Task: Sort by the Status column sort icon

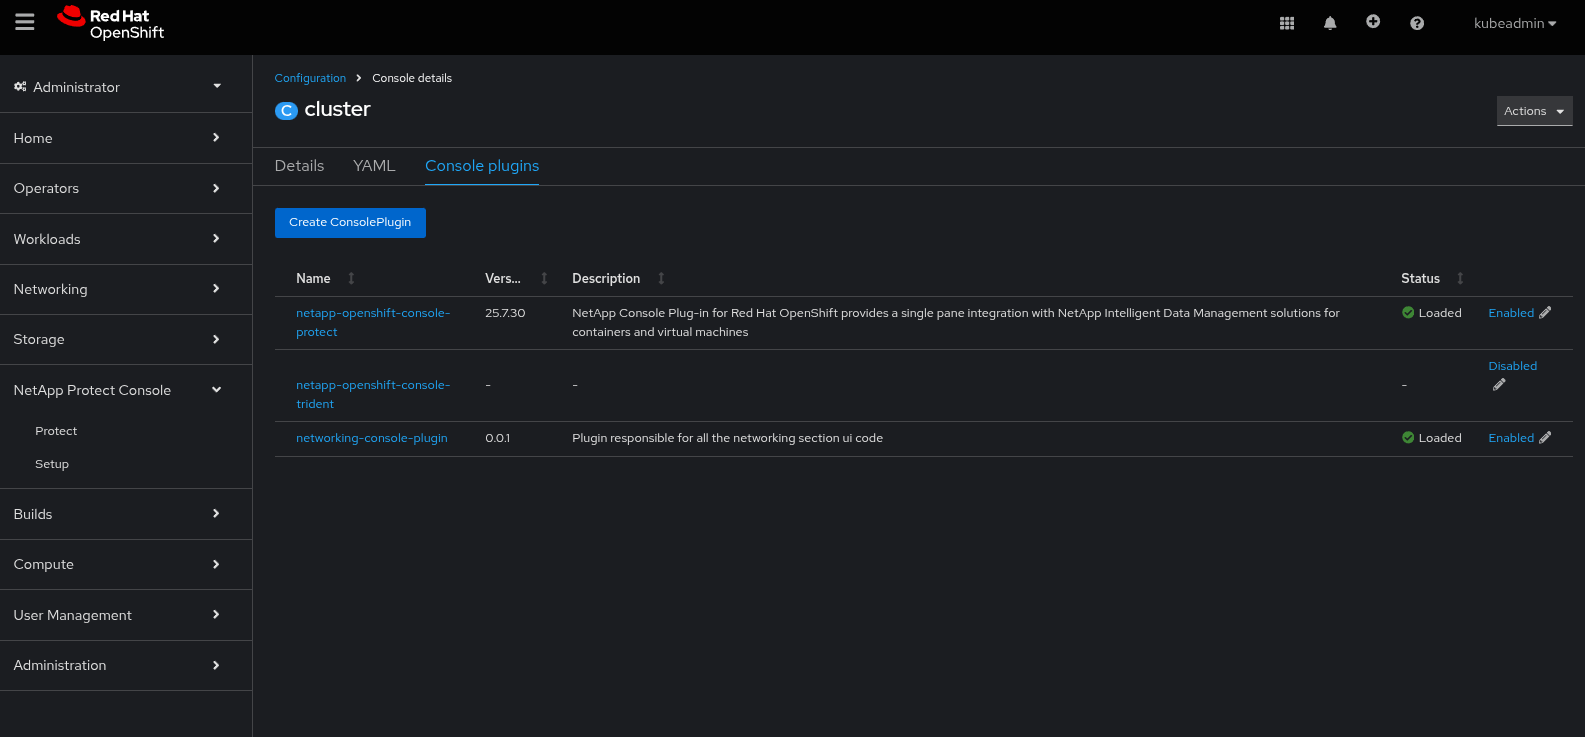Action: (x=1460, y=279)
